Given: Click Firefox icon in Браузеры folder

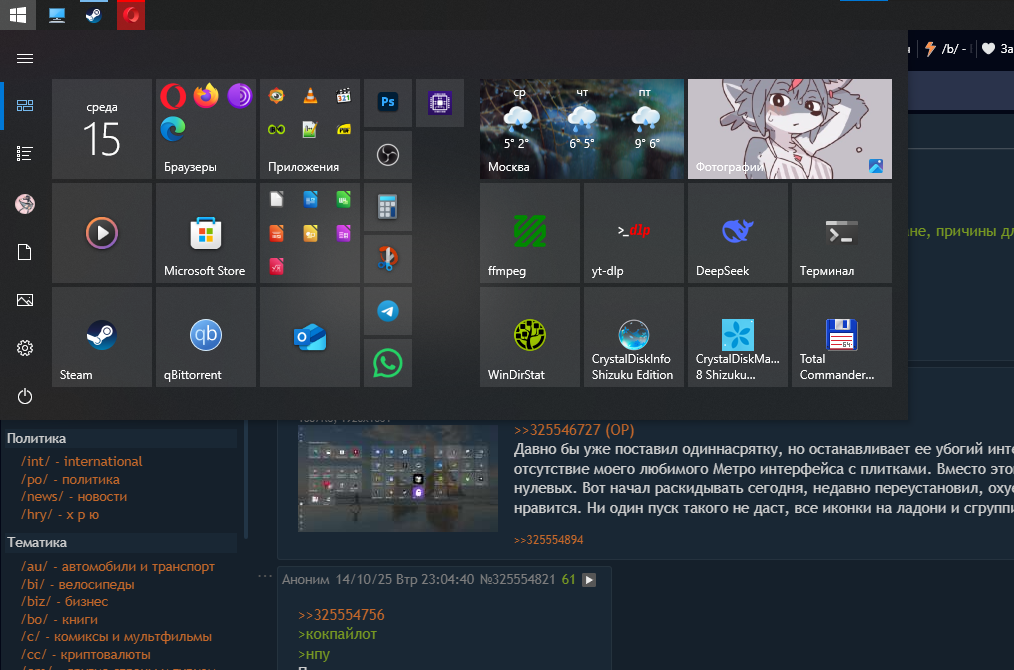Looking at the screenshot, I should click(x=206, y=96).
